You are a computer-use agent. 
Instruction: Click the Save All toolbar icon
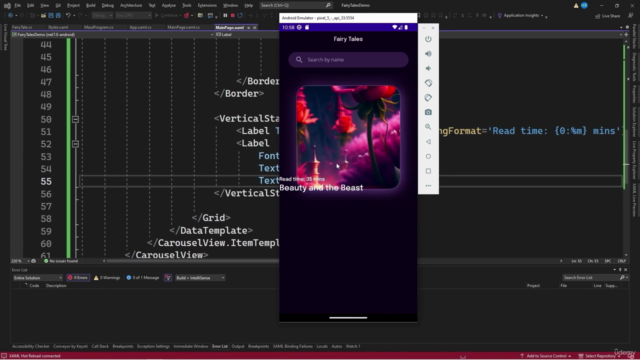[x=58, y=16]
